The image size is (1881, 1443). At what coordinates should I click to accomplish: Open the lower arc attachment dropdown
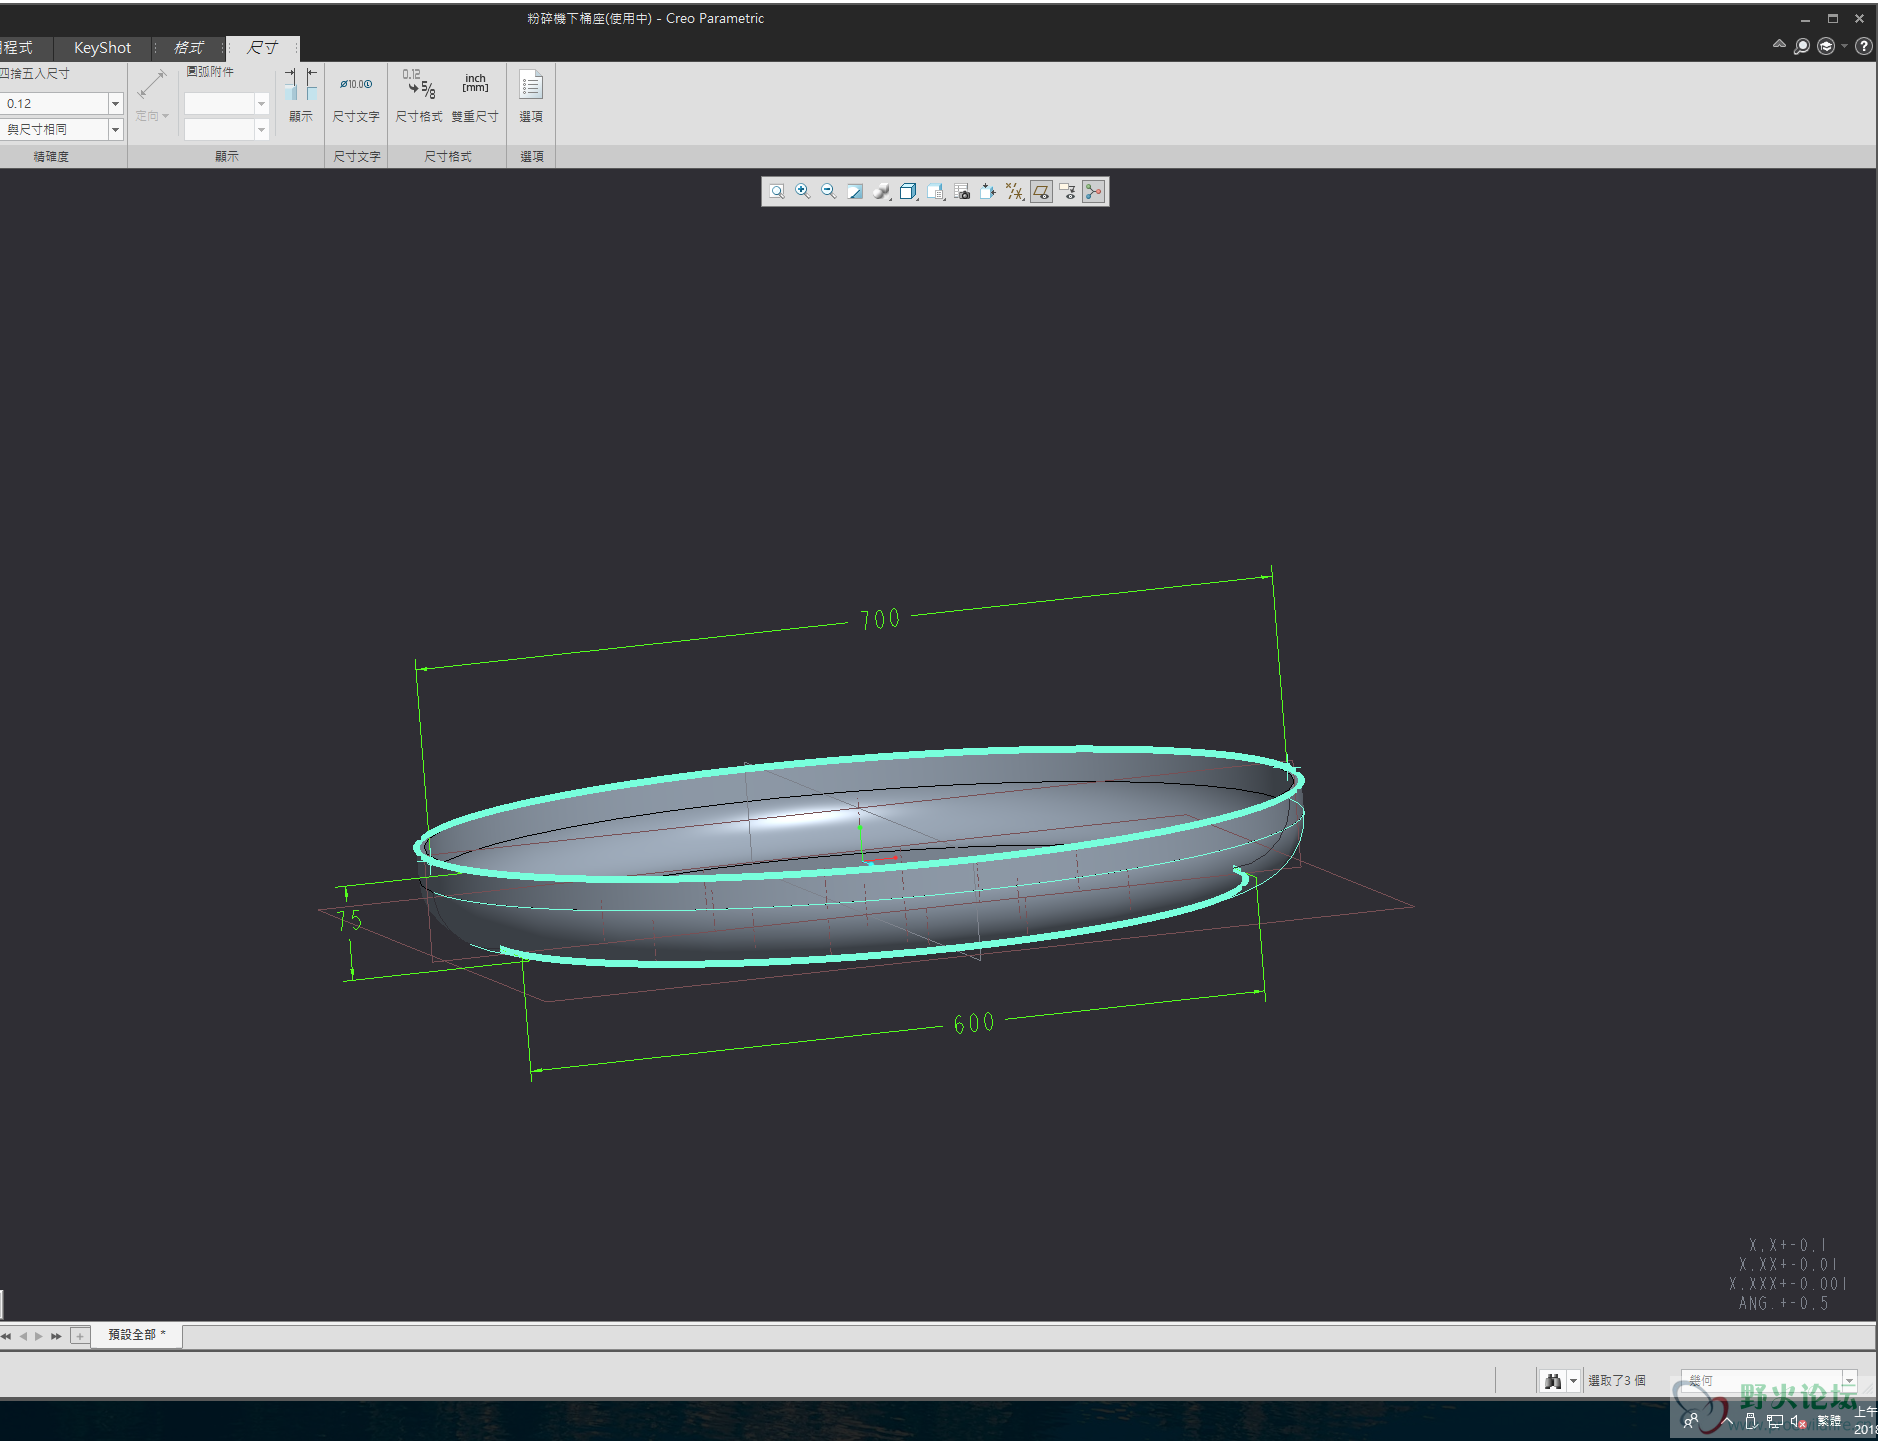click(x=262, y=130)
